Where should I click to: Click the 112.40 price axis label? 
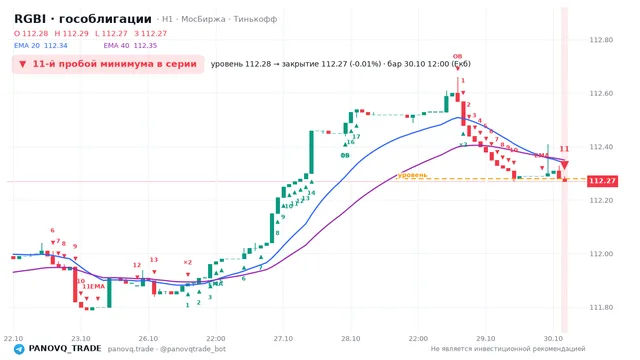(601, 147)
